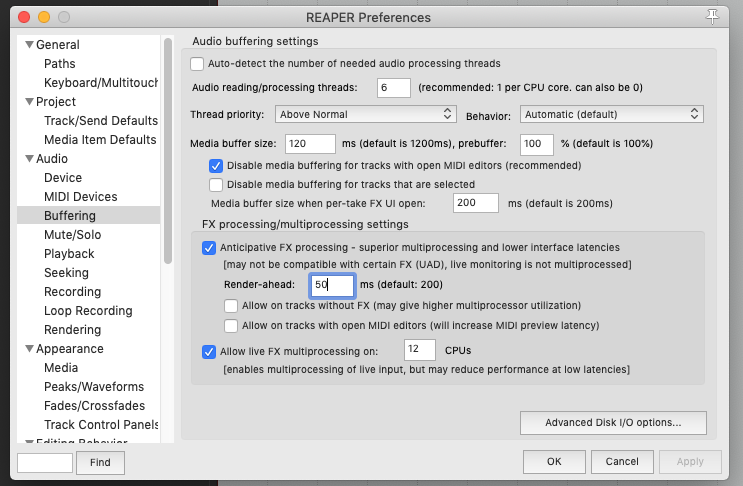Go to MIDI Devices page
The image size is (743, 486).
81,197
